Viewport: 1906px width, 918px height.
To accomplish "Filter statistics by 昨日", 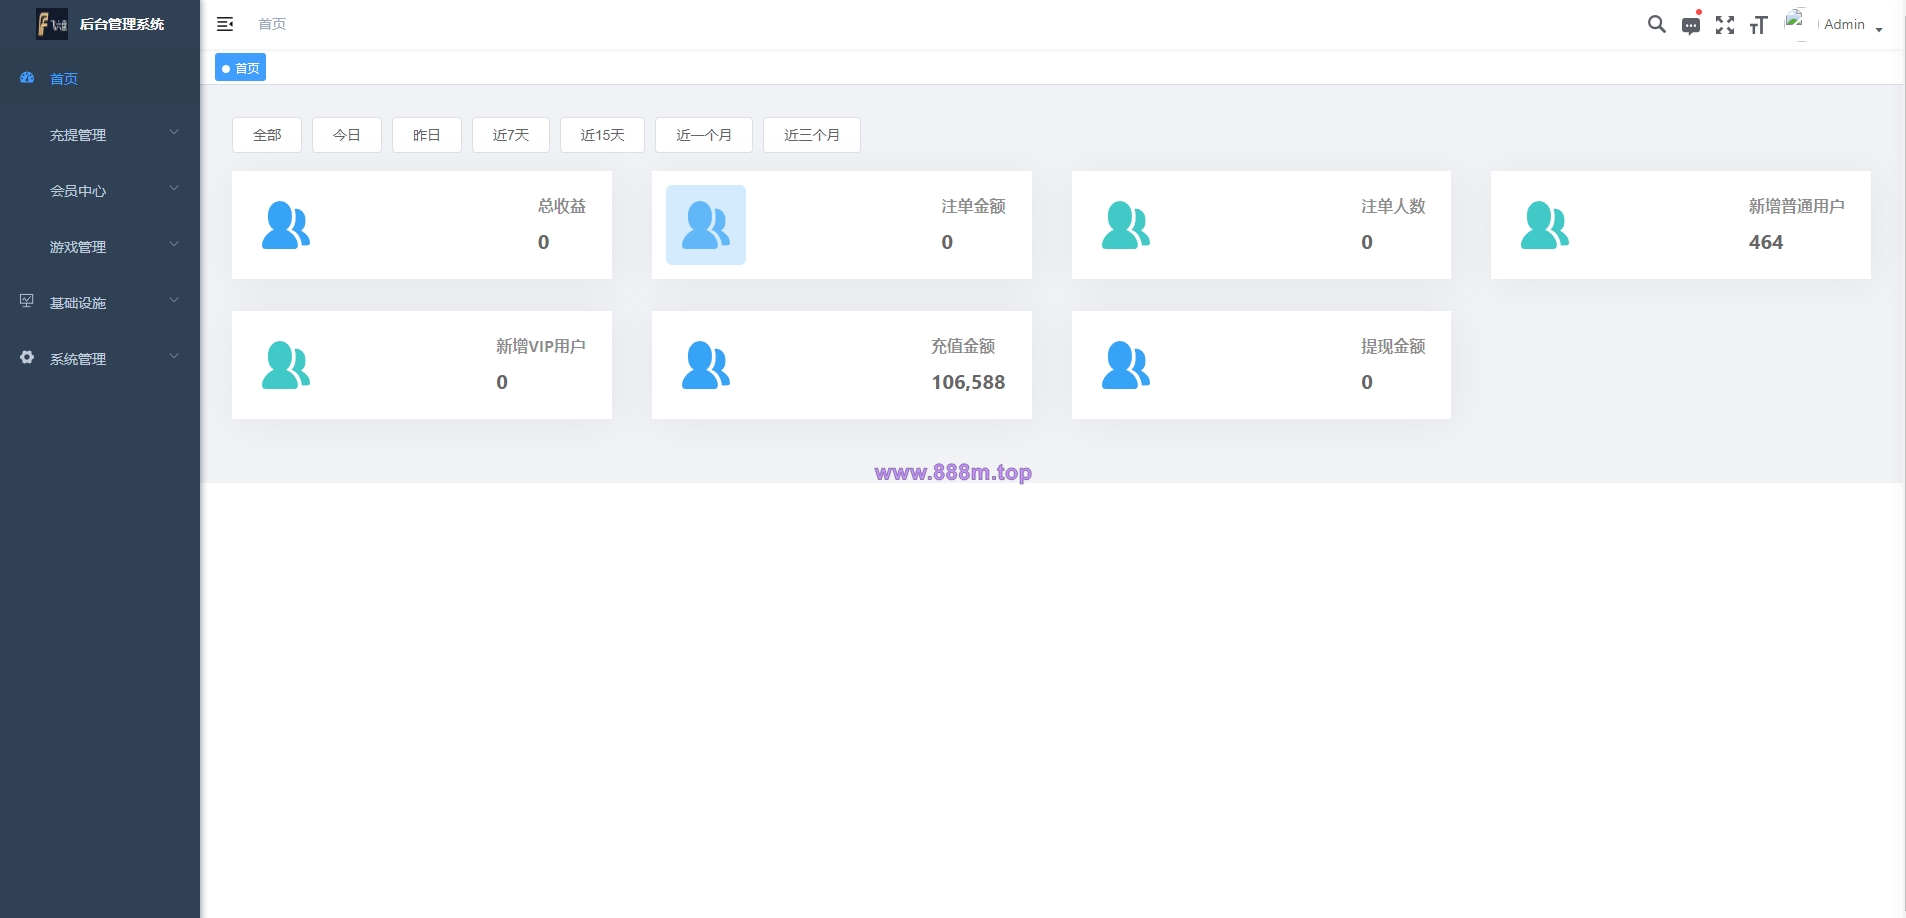I will (x=427, y=135).
